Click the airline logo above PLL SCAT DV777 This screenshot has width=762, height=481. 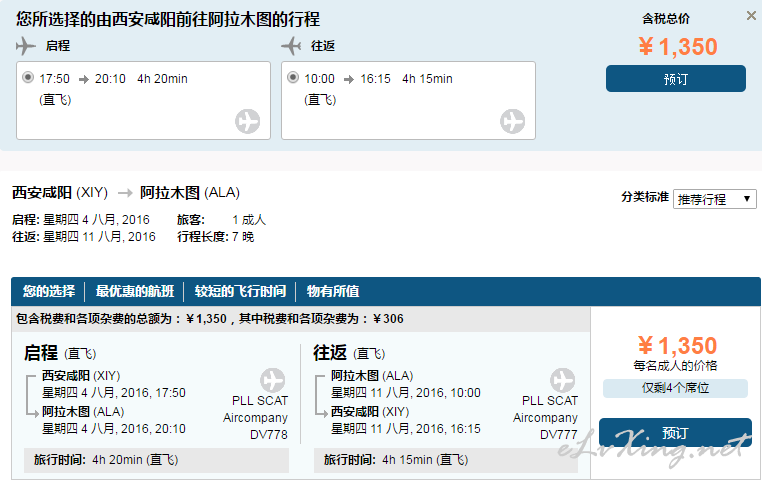pyautogui.click(x=563, y=380)
